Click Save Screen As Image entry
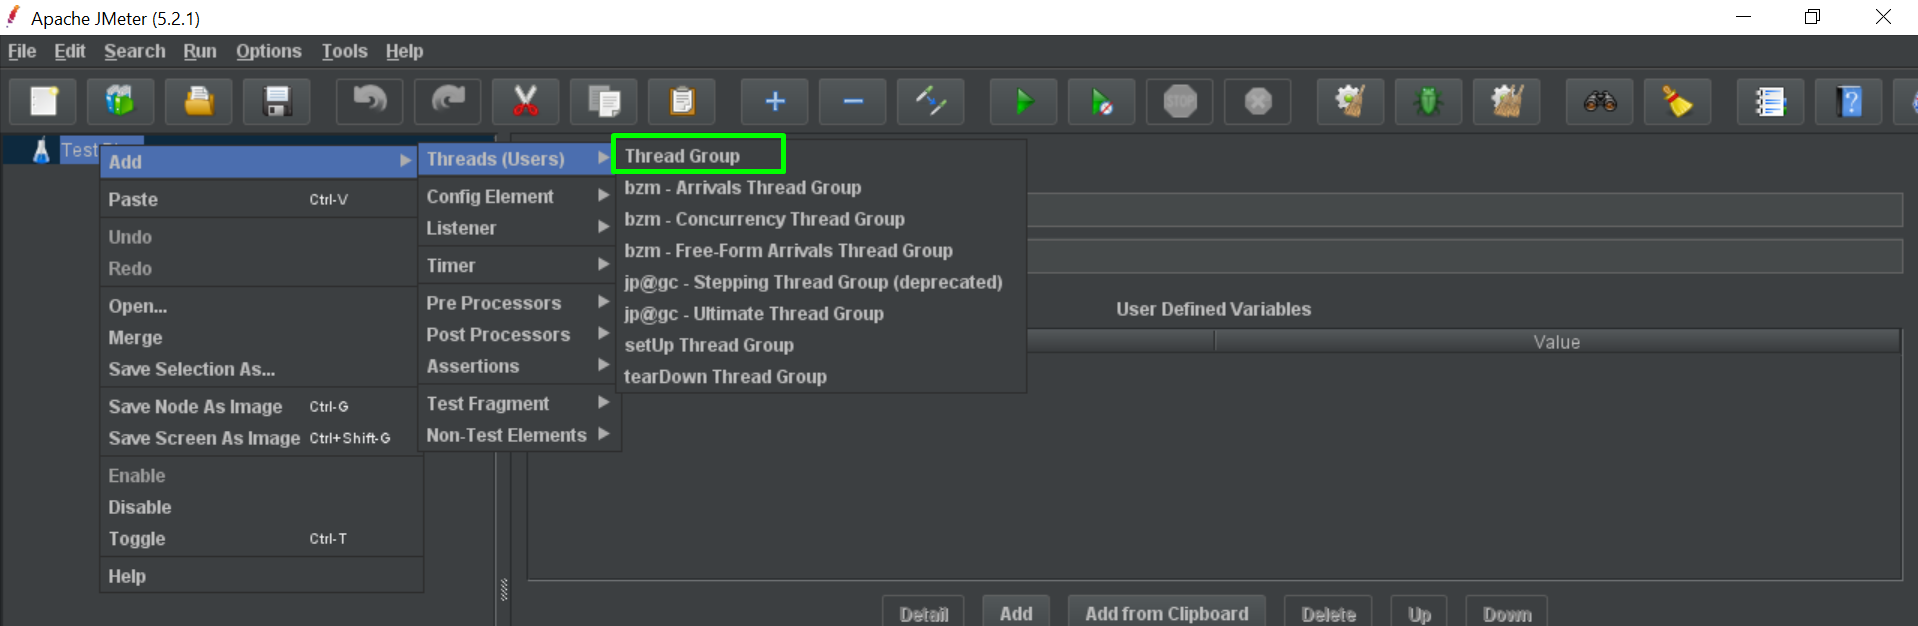1918x626 pixels. pyautogui.click(x=259, y=438)
